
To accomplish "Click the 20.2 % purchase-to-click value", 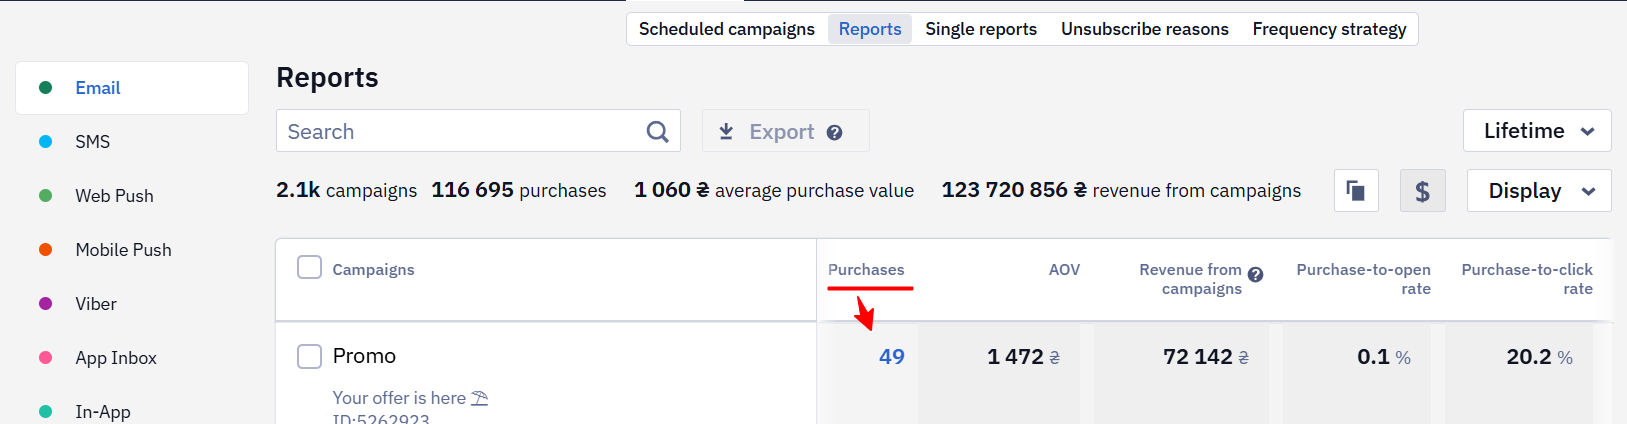I will (1540, 357).
